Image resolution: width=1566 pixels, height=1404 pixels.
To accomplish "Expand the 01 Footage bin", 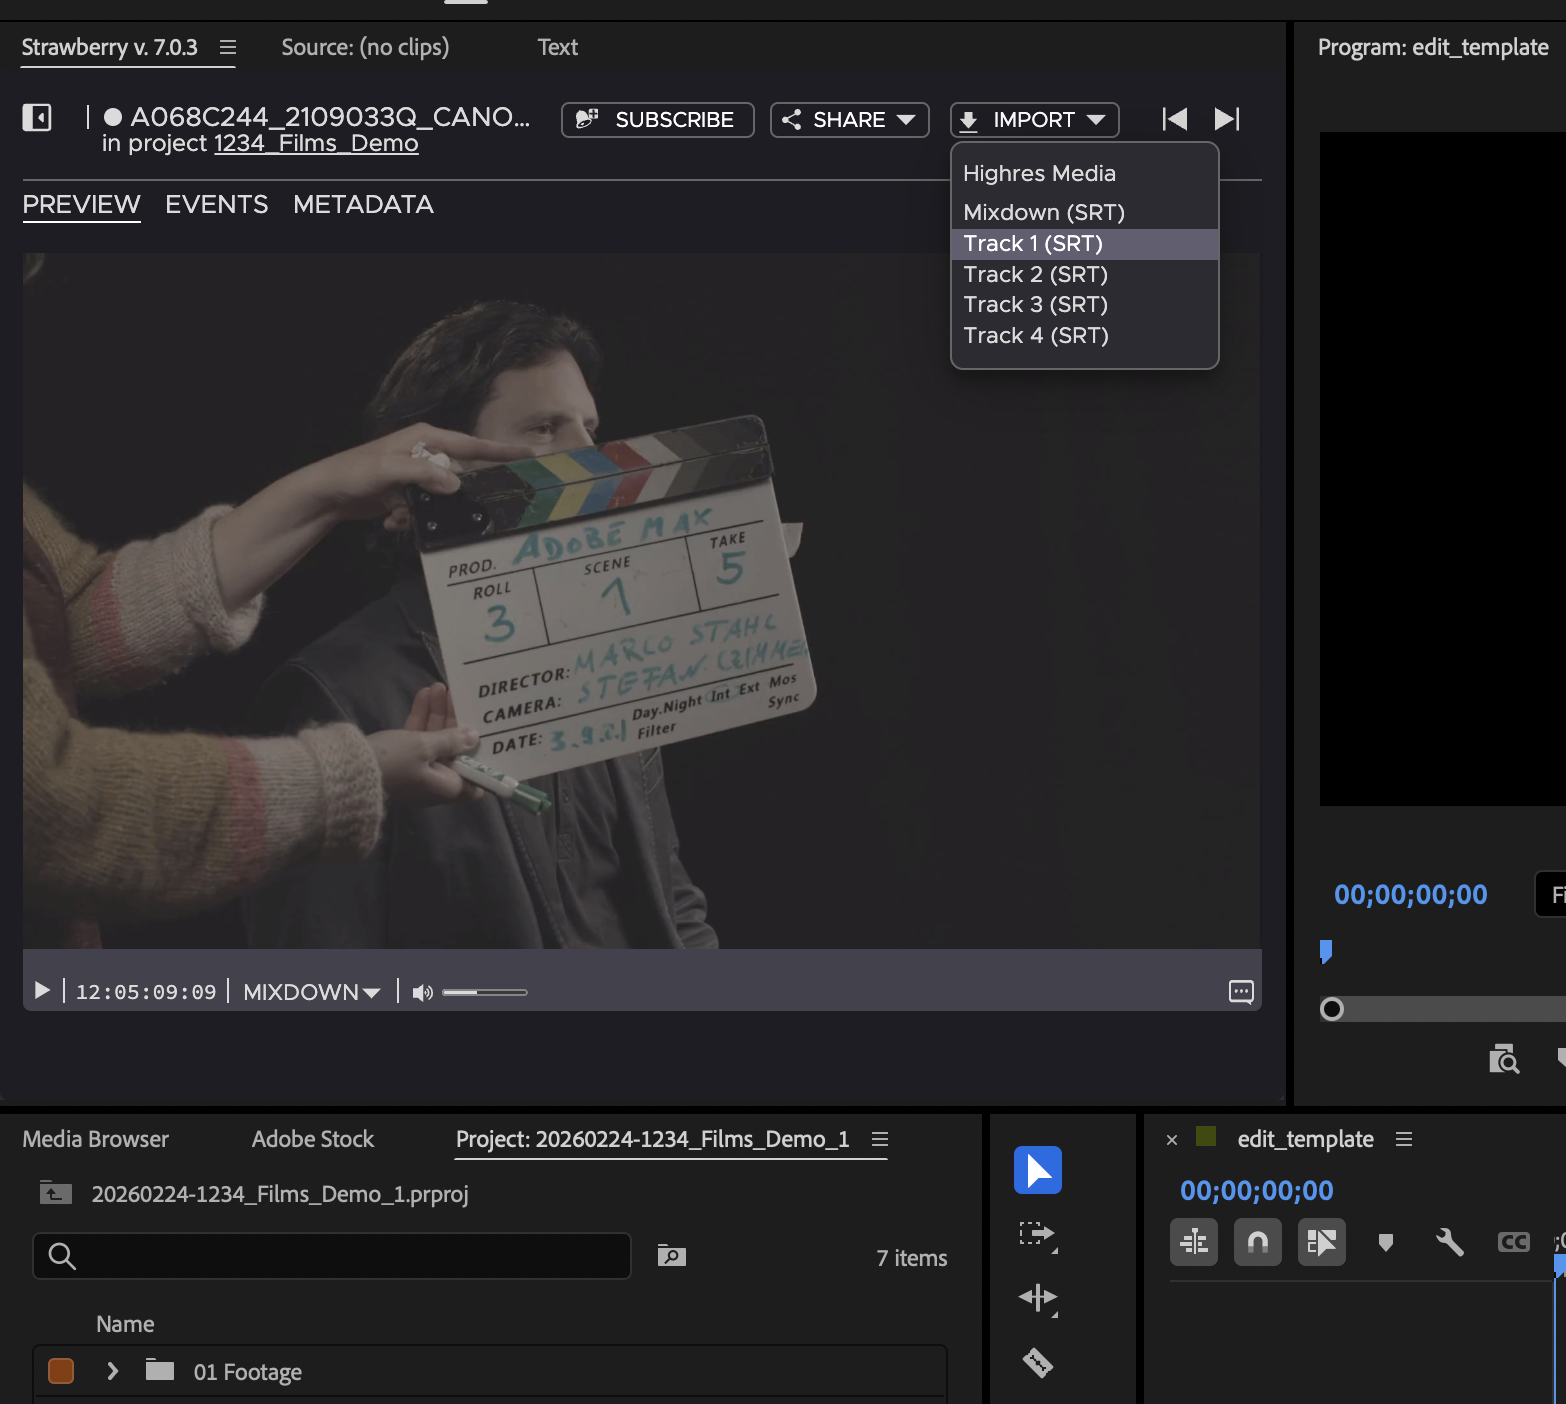I will (113, 1371).
